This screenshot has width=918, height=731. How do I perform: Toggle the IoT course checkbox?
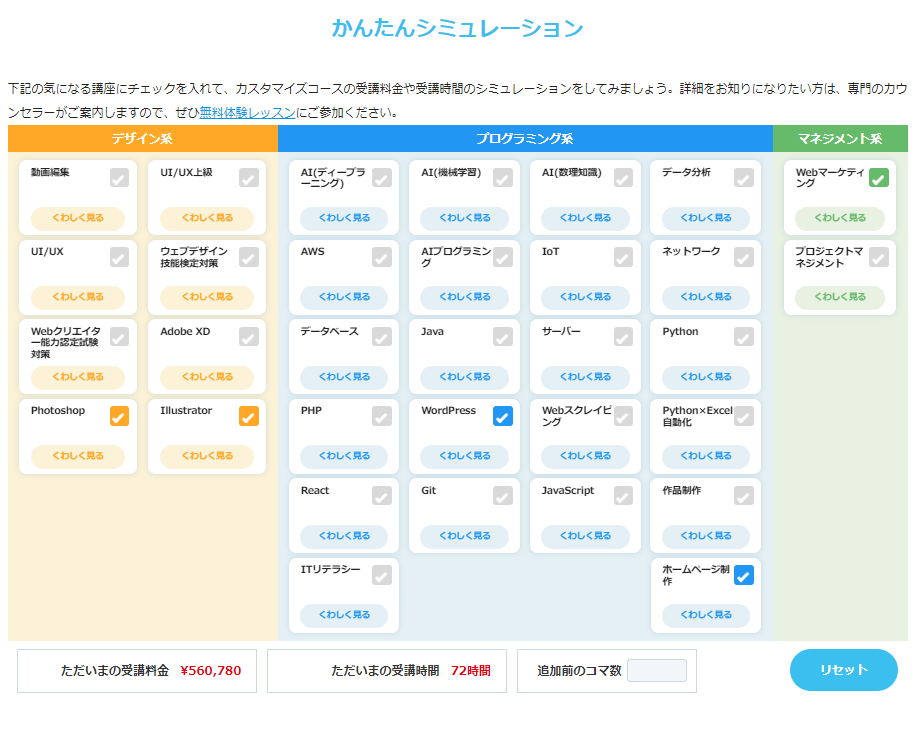(624, 257)
